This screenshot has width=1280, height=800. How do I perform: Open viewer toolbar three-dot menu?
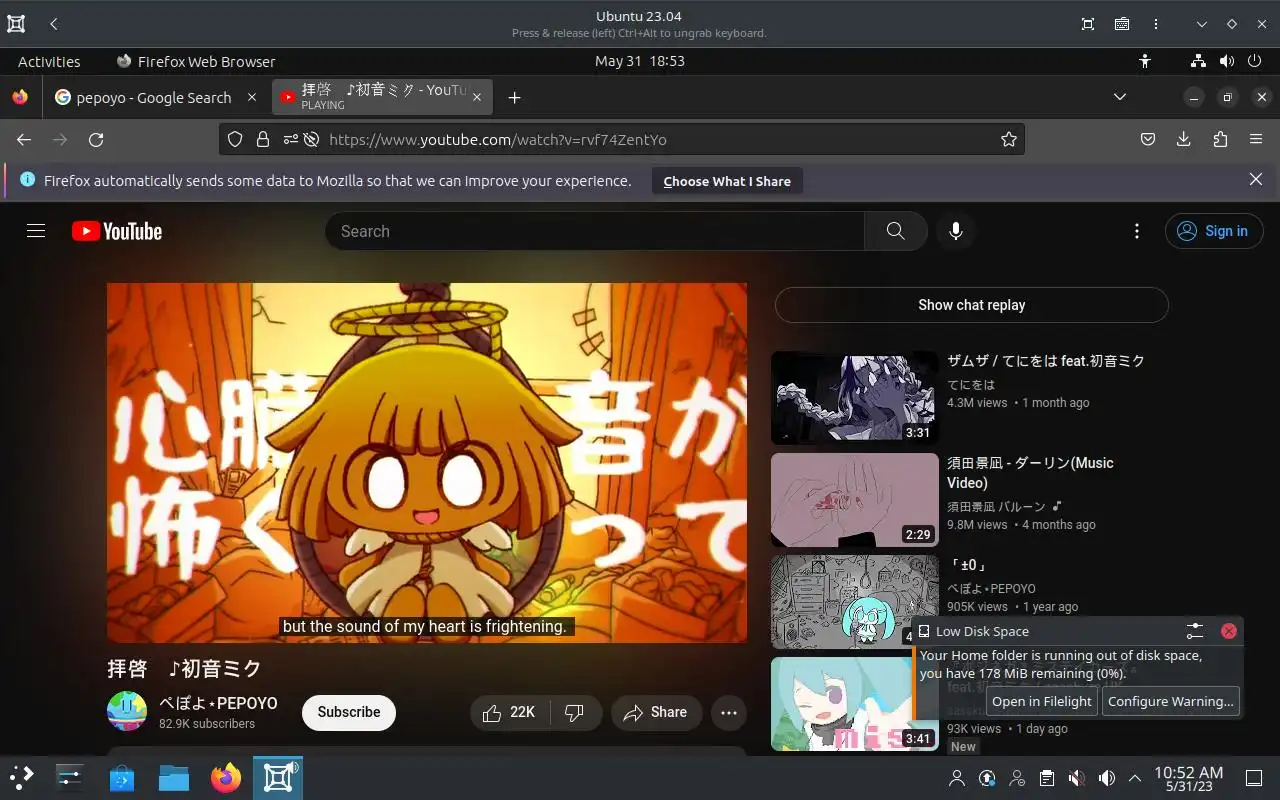(1157, 24)
